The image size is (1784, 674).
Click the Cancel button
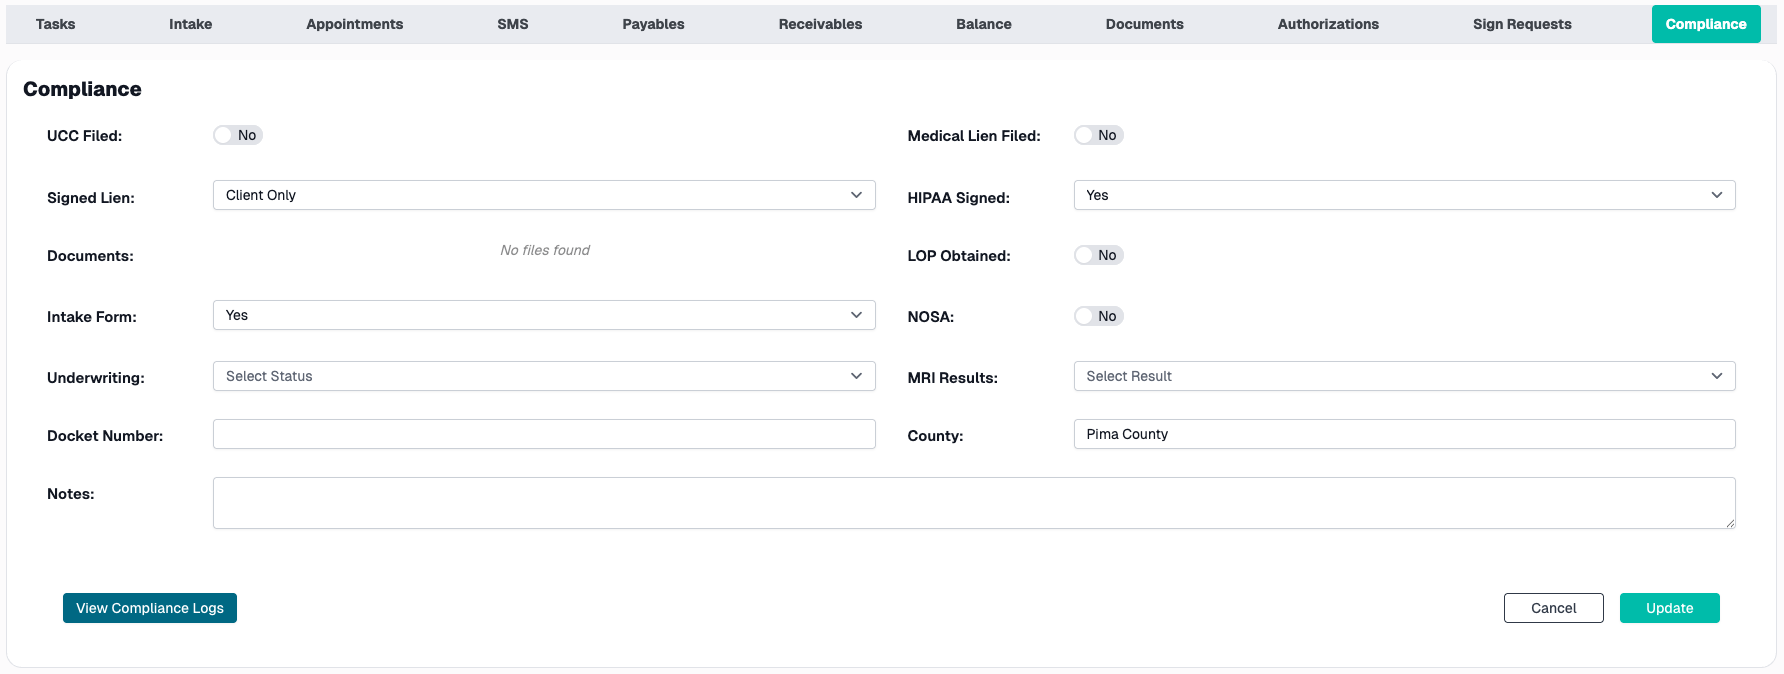pos(1553,607)
